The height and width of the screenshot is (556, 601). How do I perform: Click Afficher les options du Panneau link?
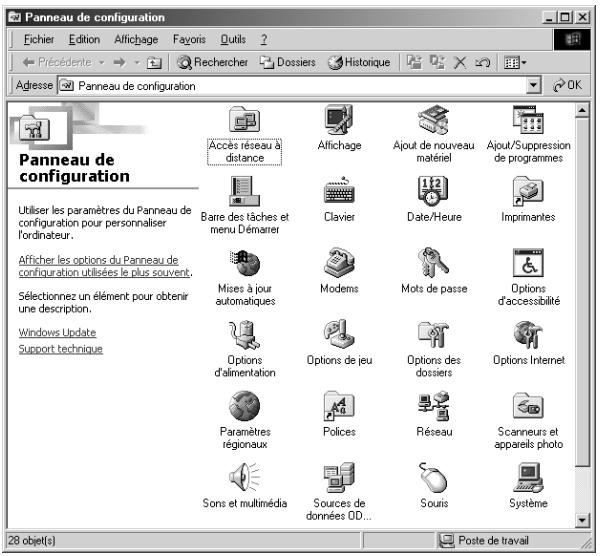105,266
